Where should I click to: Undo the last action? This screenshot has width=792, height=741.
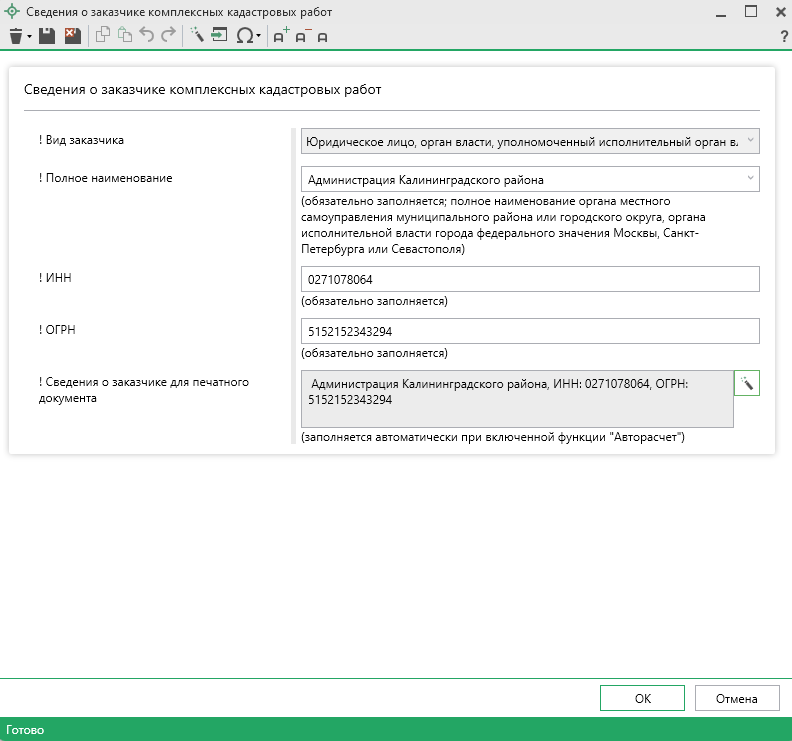point(146,36)
